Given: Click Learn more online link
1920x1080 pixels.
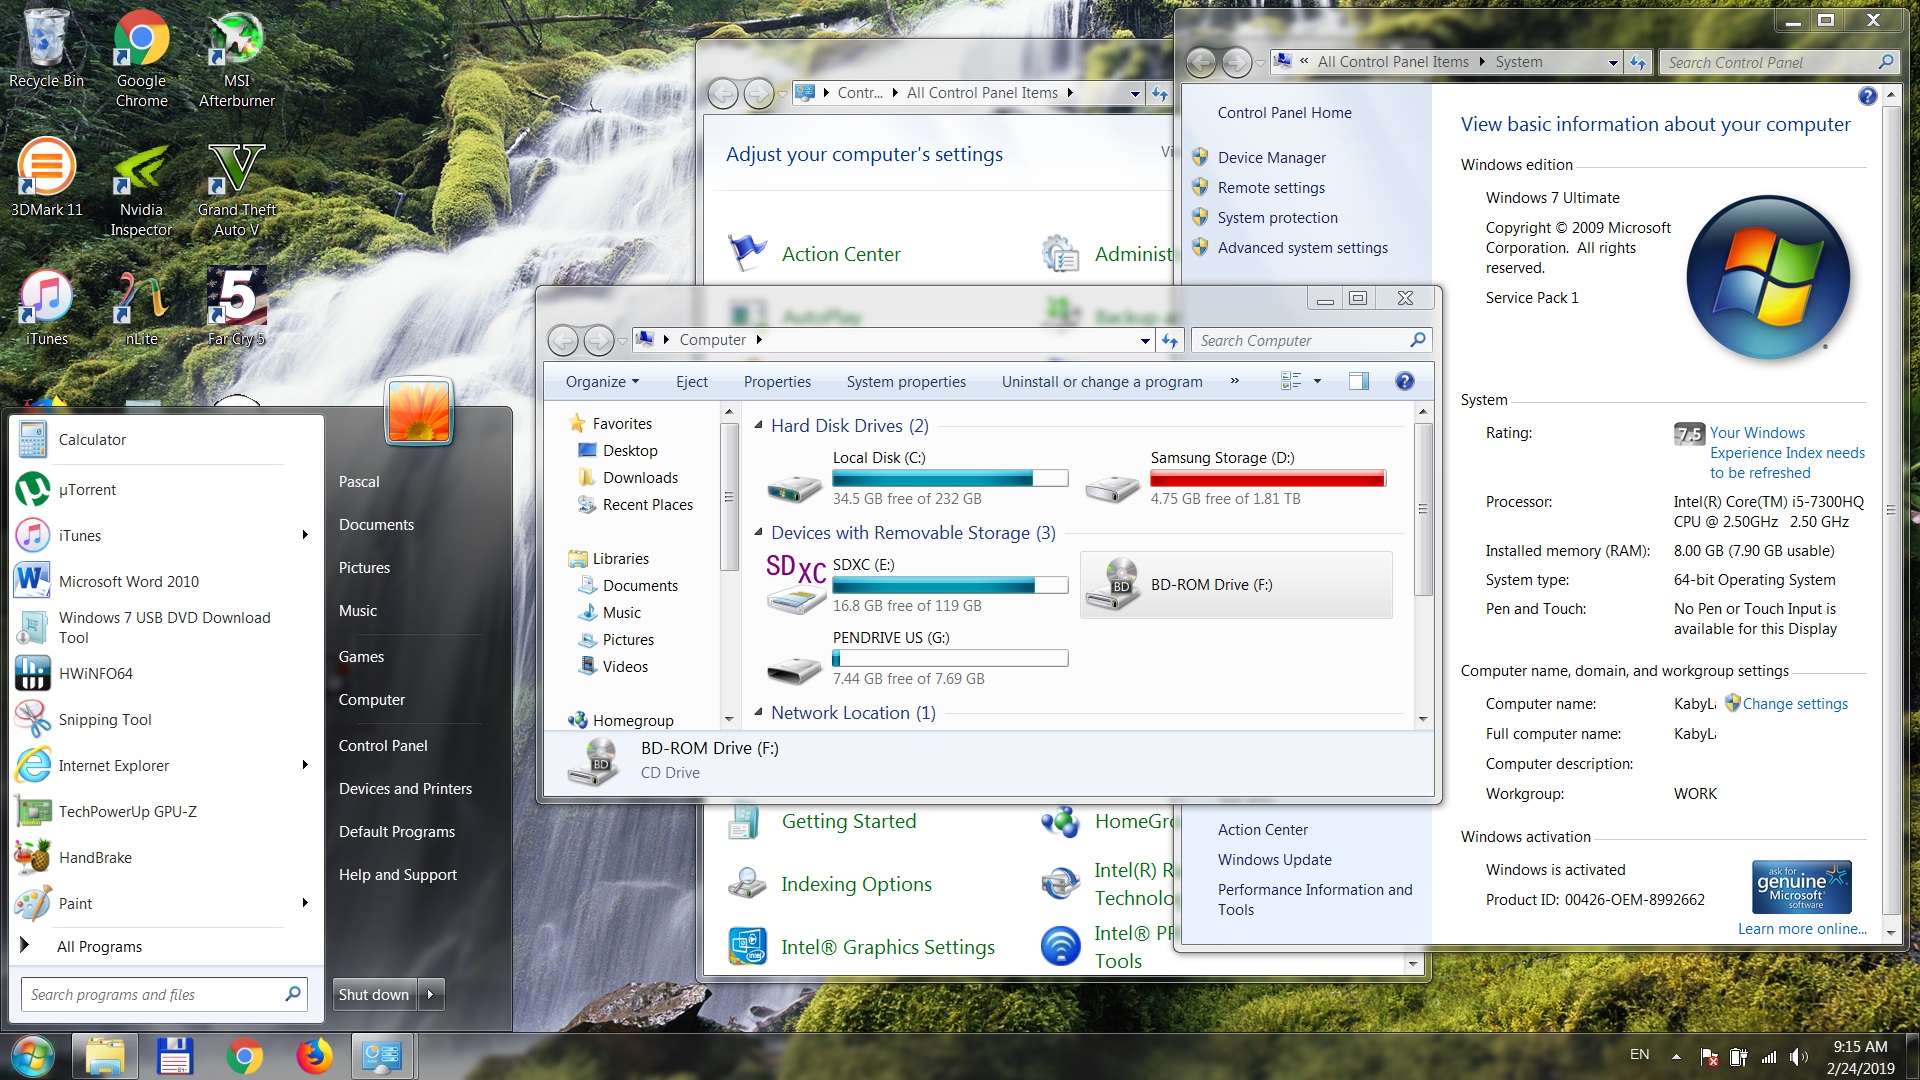Looking at the screenshot, I should point(1802,928).
